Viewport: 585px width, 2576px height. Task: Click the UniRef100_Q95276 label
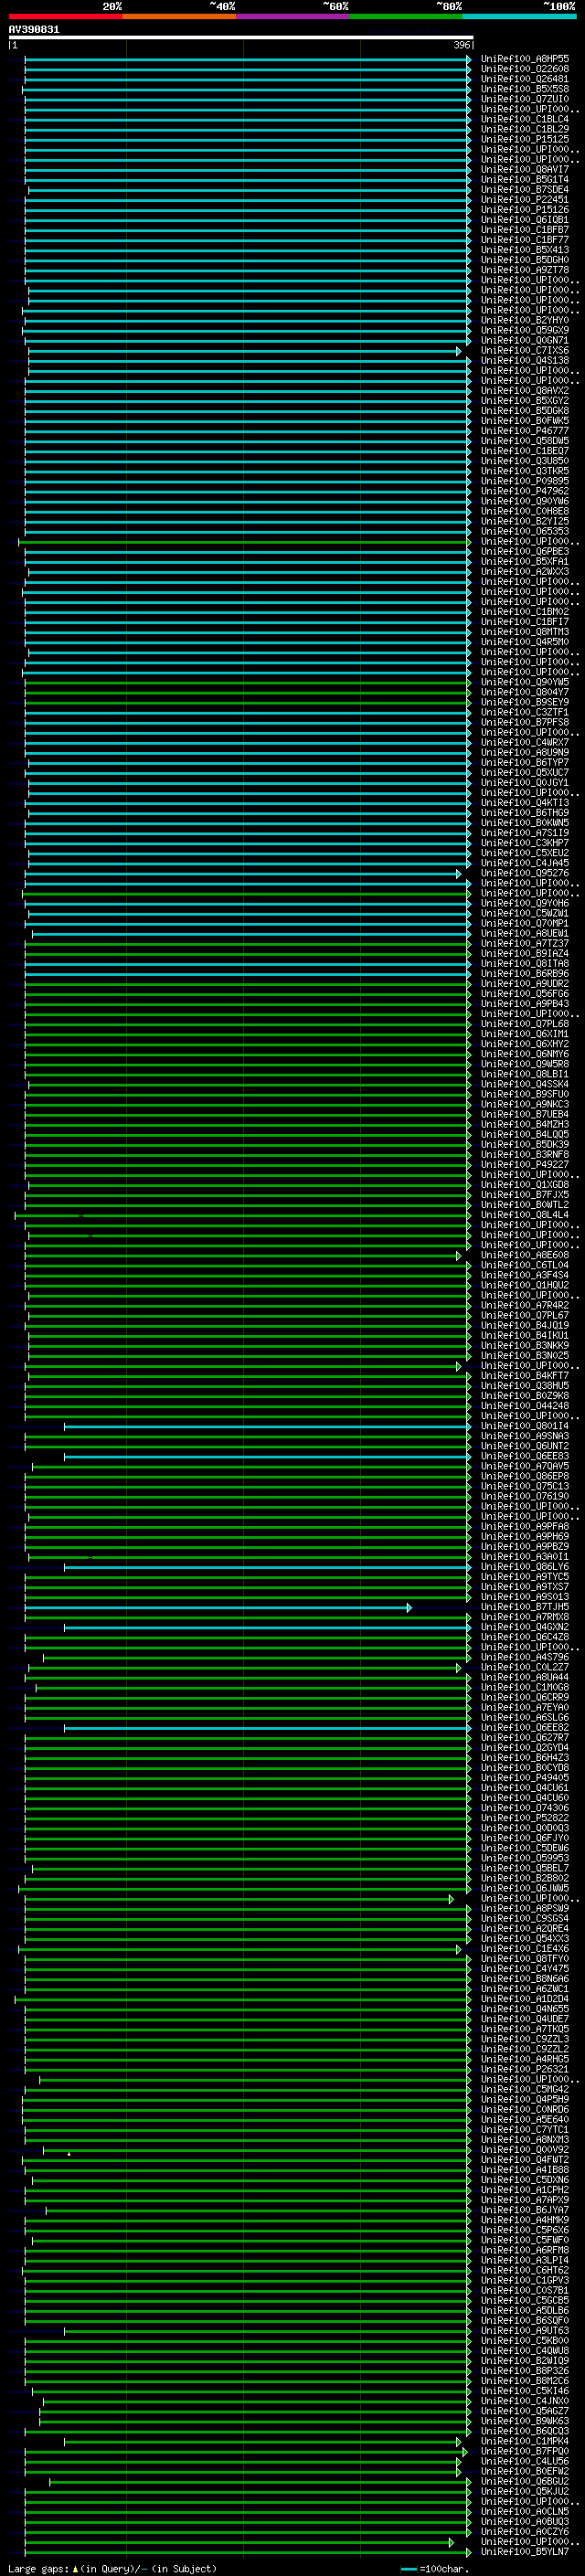(x=525, y=873)
